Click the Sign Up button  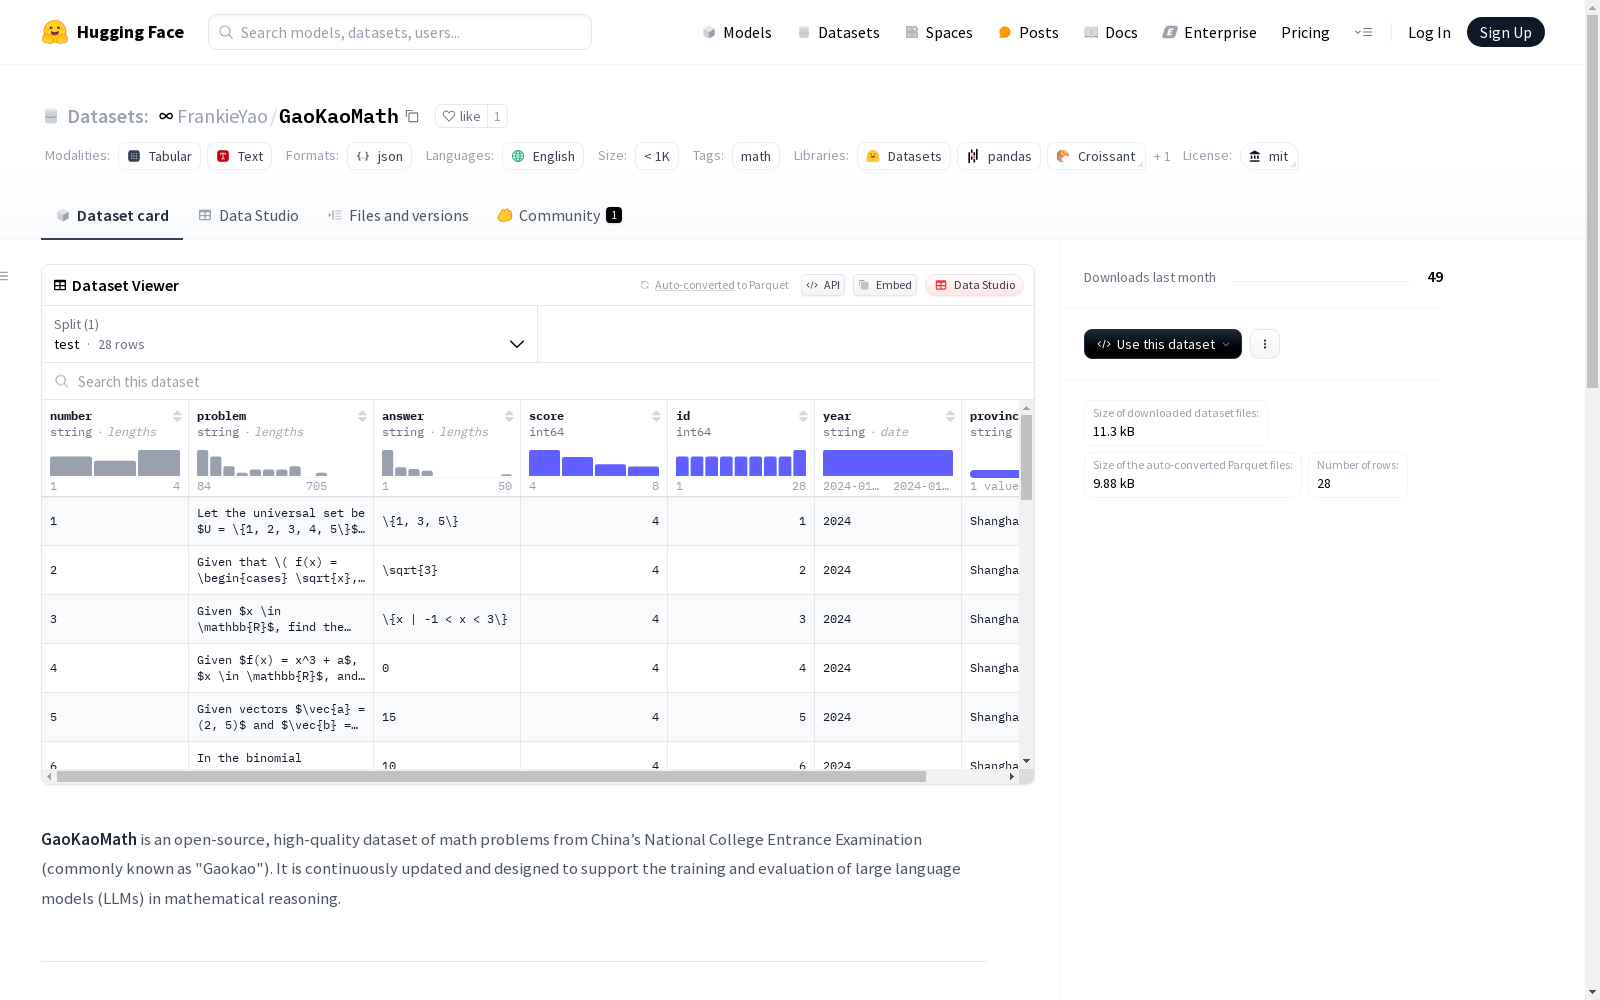pyautogui.click(x=1505, y=32)
